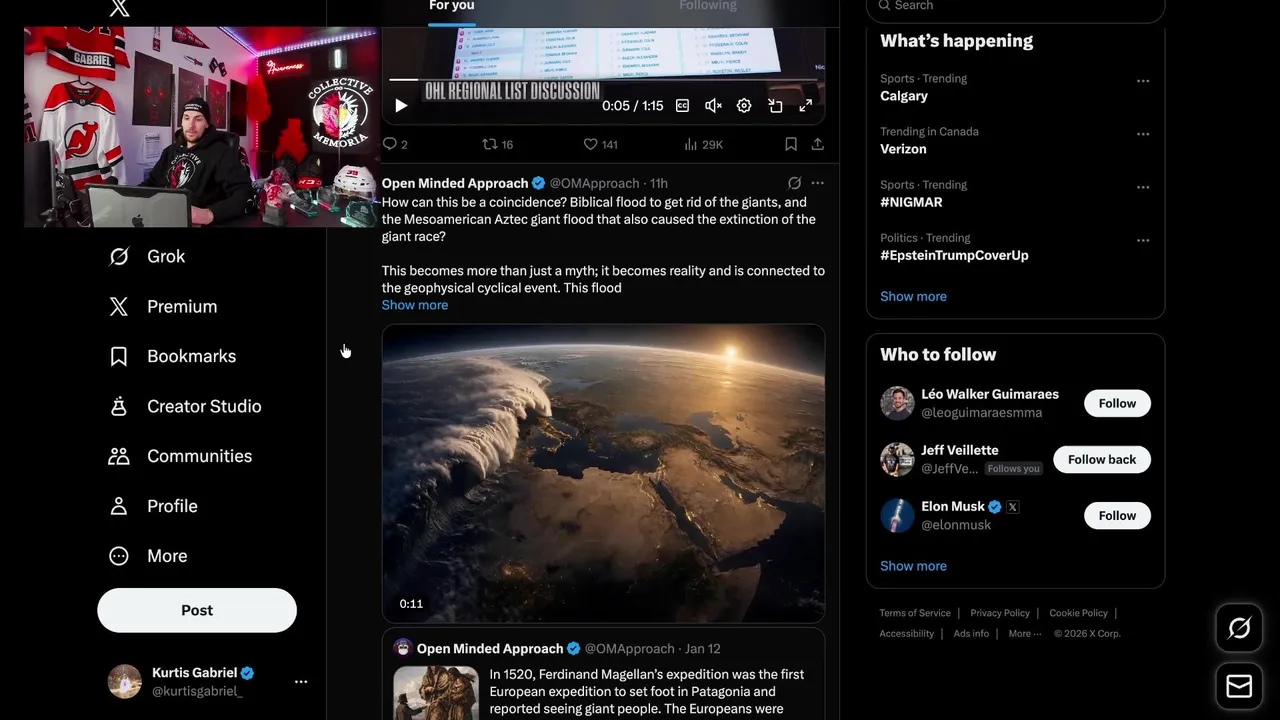Unmute the video
The image size is (1280, 720).
(x=713, y=105)
